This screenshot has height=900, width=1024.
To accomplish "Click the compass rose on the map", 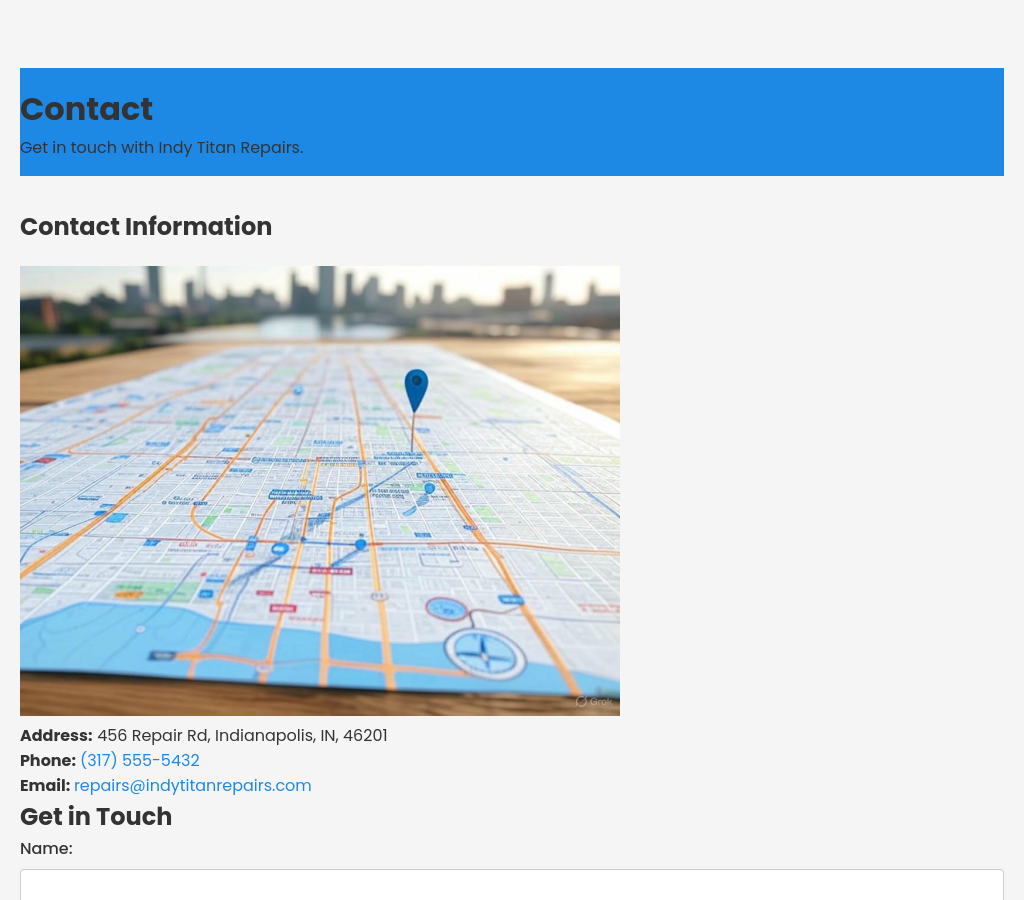I will pos(485,653).
